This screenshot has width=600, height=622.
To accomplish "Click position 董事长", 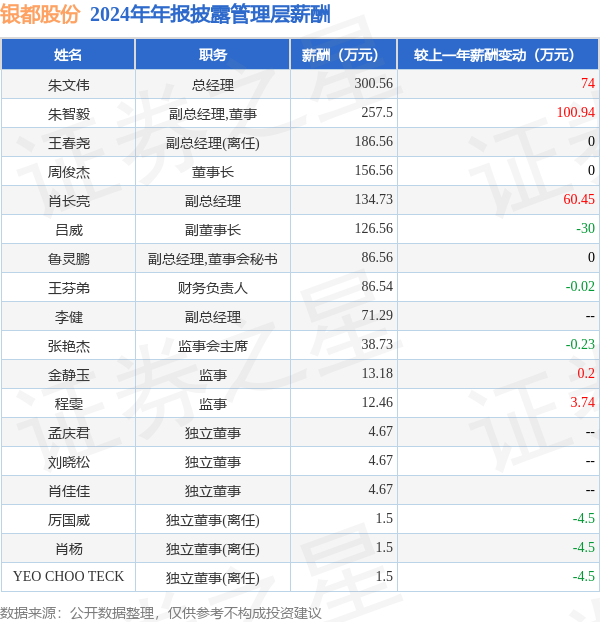I will 213,172.
